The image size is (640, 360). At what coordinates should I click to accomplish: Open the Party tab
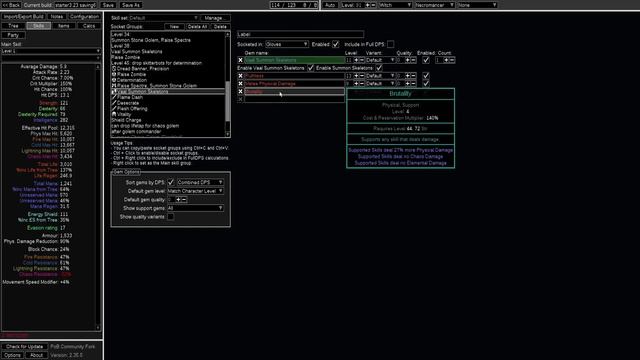[x=13, y=35]
